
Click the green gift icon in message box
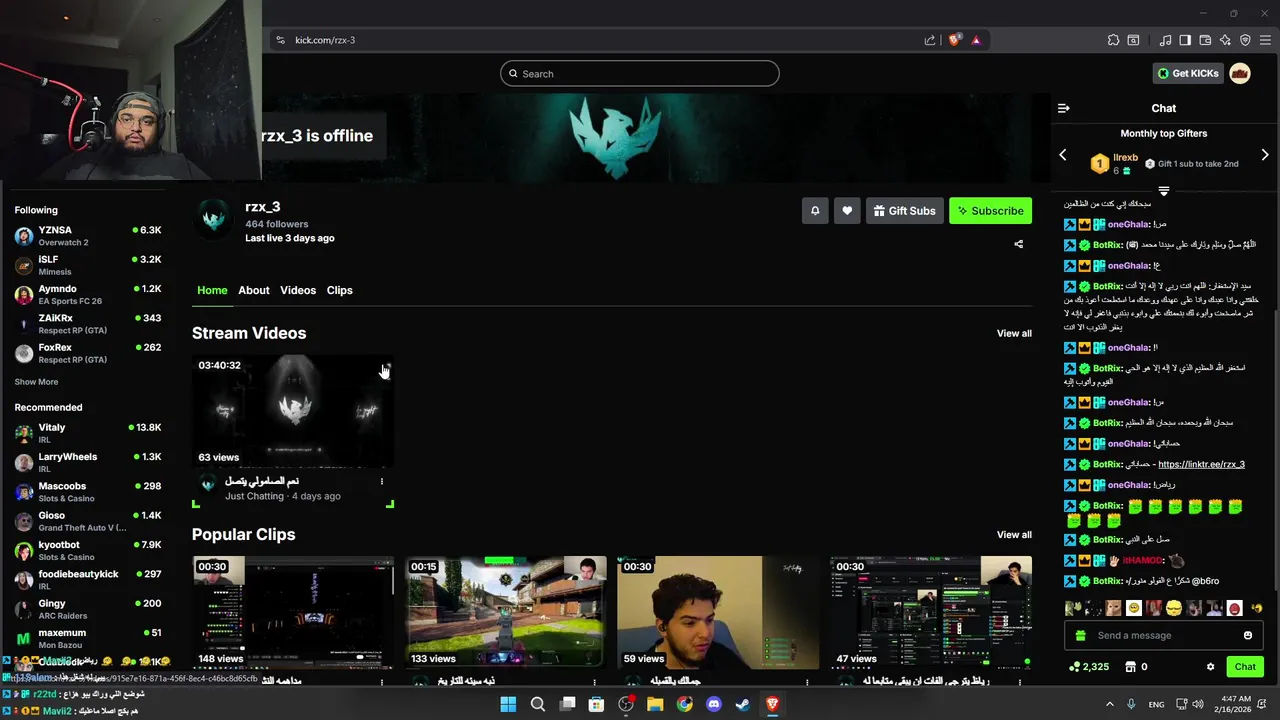click(x=1080, y=636)
